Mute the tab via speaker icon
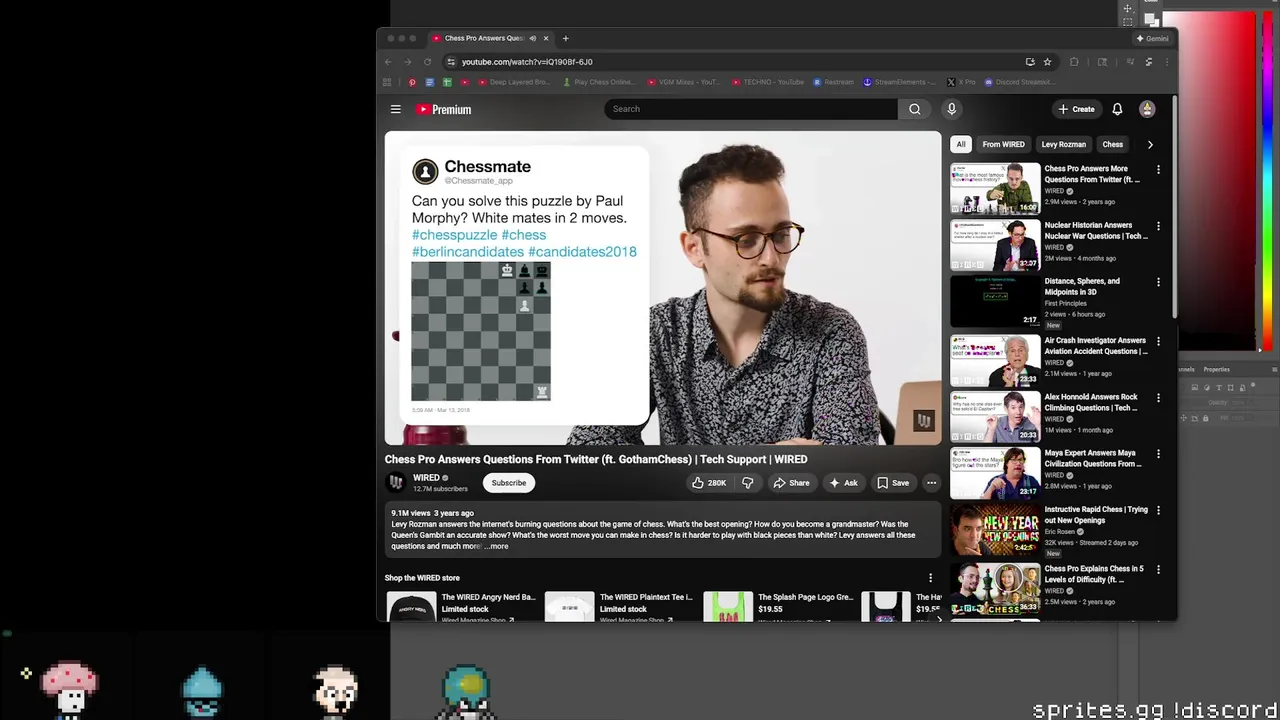This screenshot has height=720, width=1280. click(x=532, y=38)
